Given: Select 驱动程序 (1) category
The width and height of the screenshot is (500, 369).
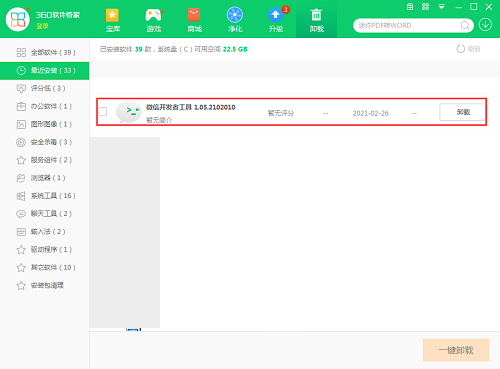Looking at the screenshot, I should point(44,249).
